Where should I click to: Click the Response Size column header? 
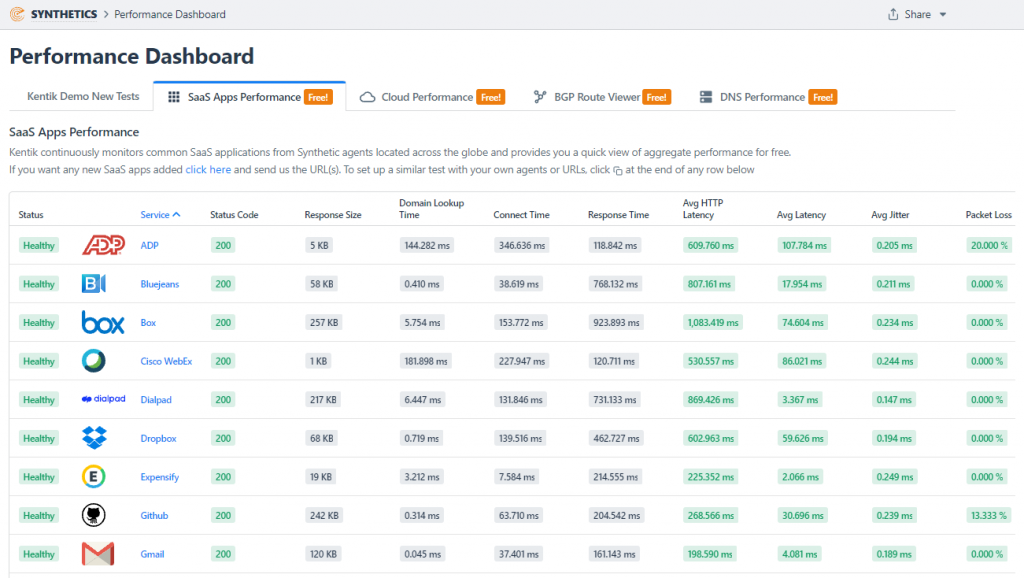[x=333, y=214]
